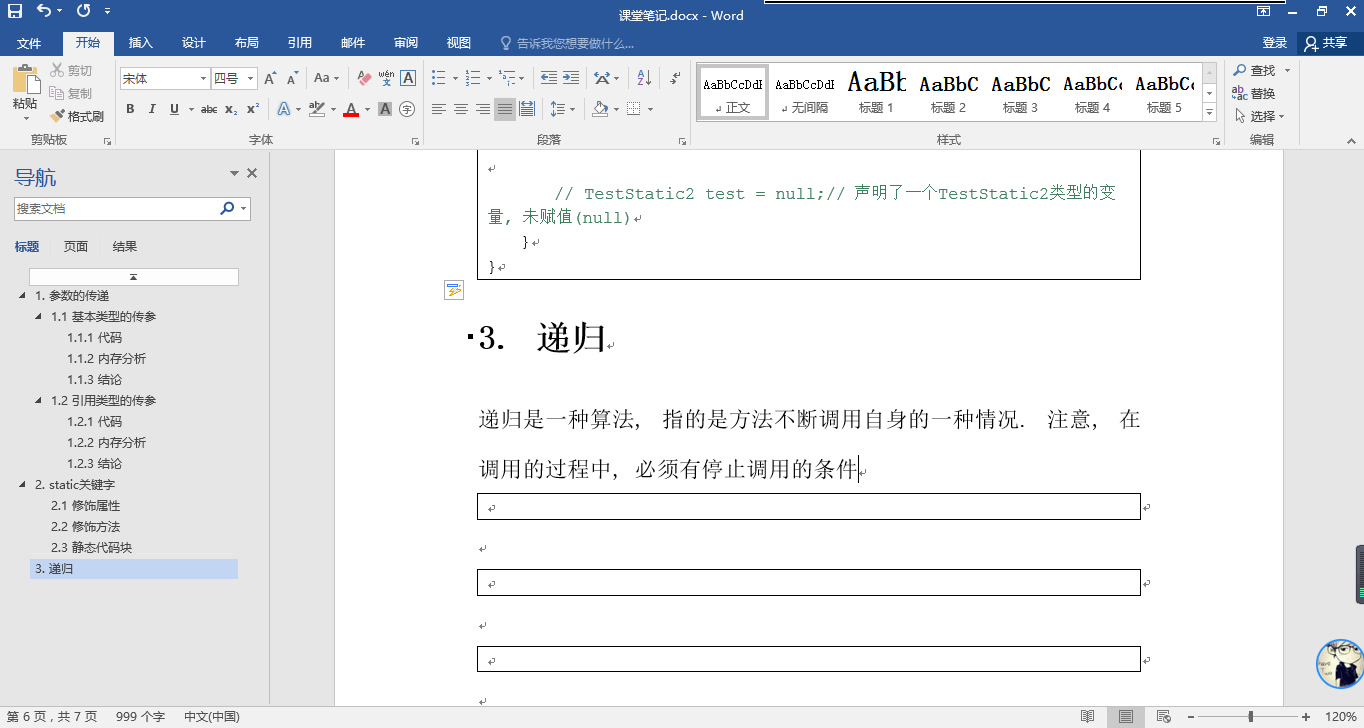
Task: Switch to the 插入 ribbon tab
Action: coord(140,43)
